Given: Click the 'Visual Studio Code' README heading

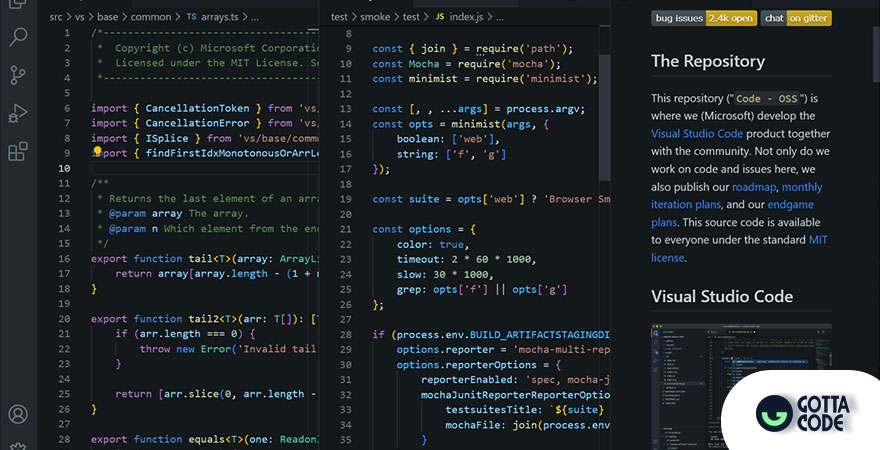Looking at the screenshot, I should point(722,296).
